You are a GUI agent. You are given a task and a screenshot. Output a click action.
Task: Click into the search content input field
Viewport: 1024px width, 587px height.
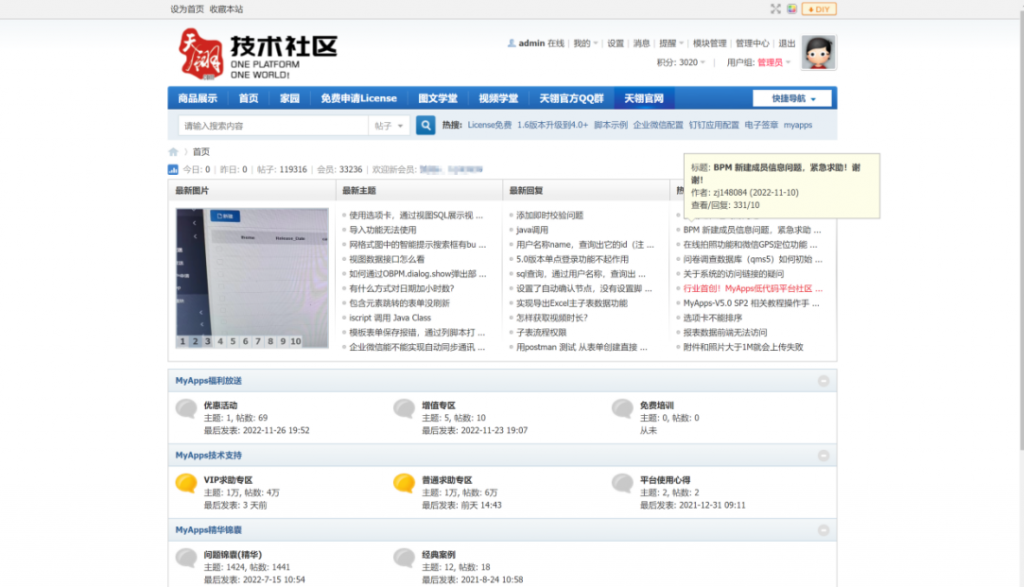(x=272, y=126)
